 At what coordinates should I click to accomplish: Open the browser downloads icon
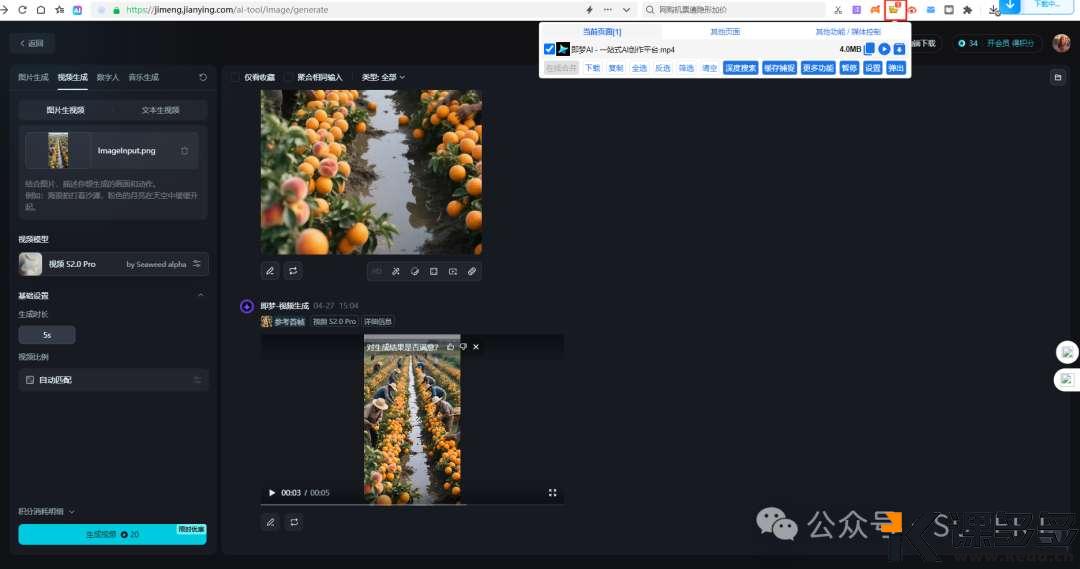coord(993,10)
